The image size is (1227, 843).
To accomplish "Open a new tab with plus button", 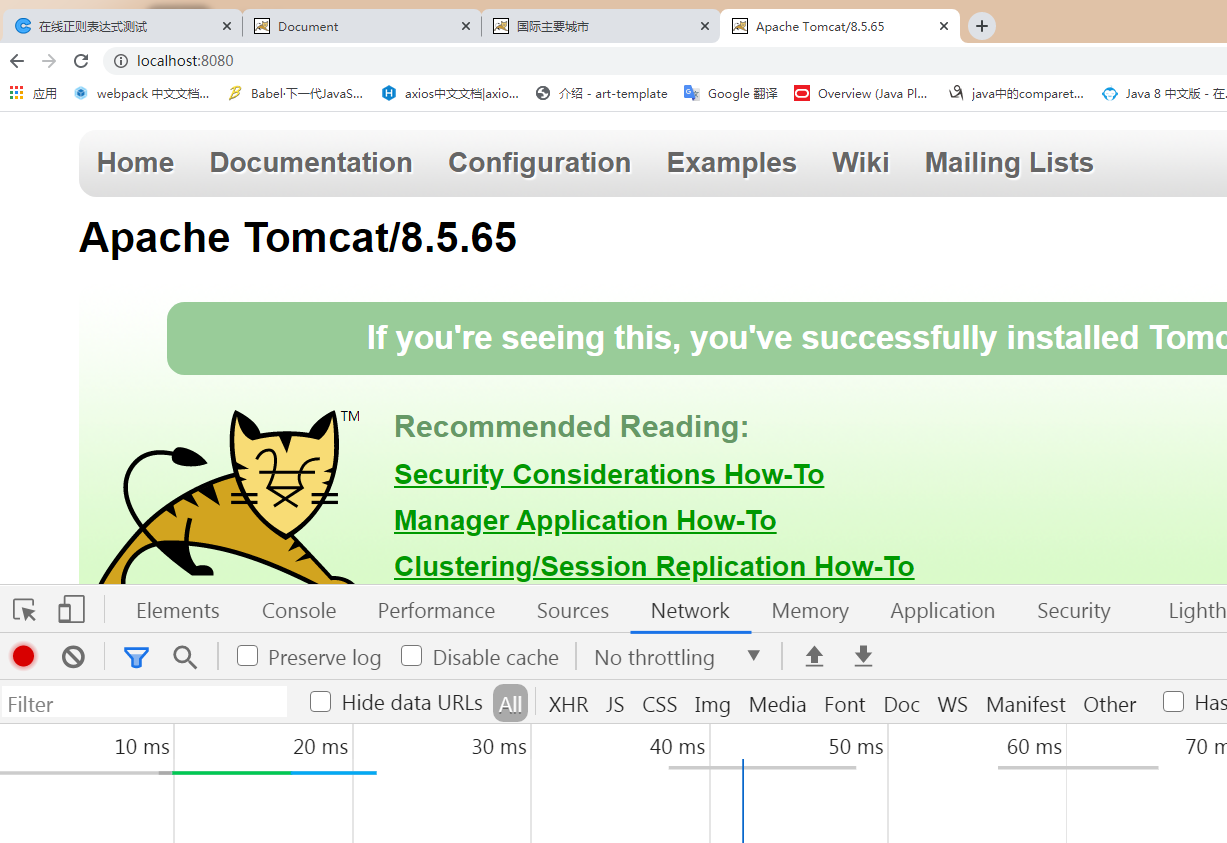I will [x=982, y=26].
